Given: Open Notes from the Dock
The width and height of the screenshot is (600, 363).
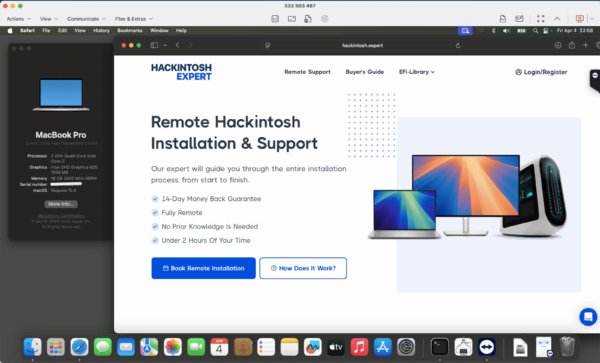Looking at the screenshot, I should click(289, 347).
